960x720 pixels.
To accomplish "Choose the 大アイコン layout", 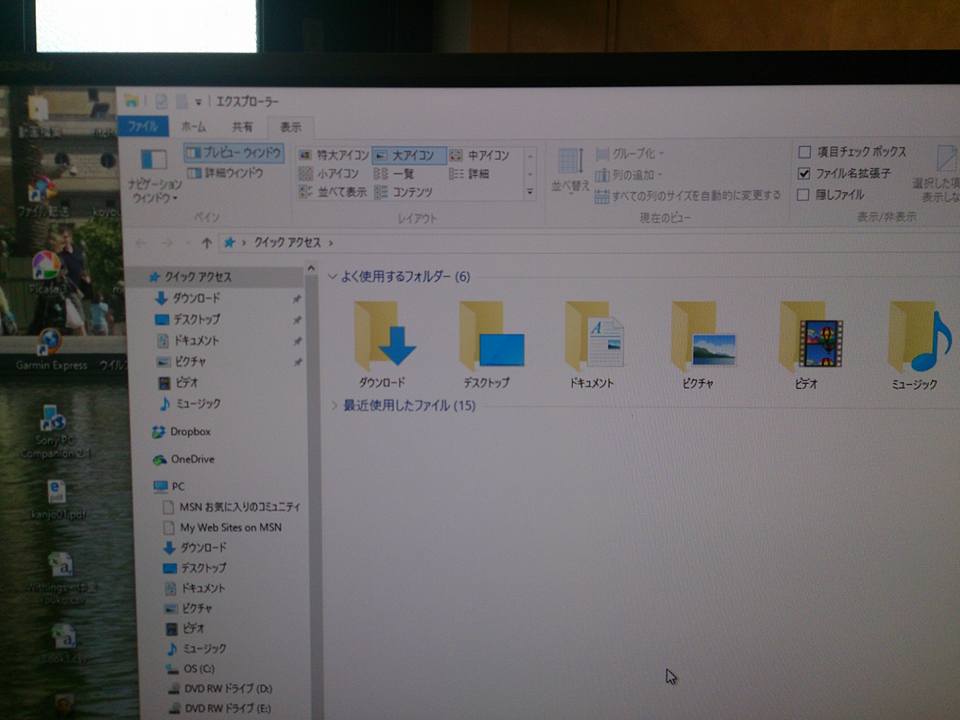I will tap(408, 155).
